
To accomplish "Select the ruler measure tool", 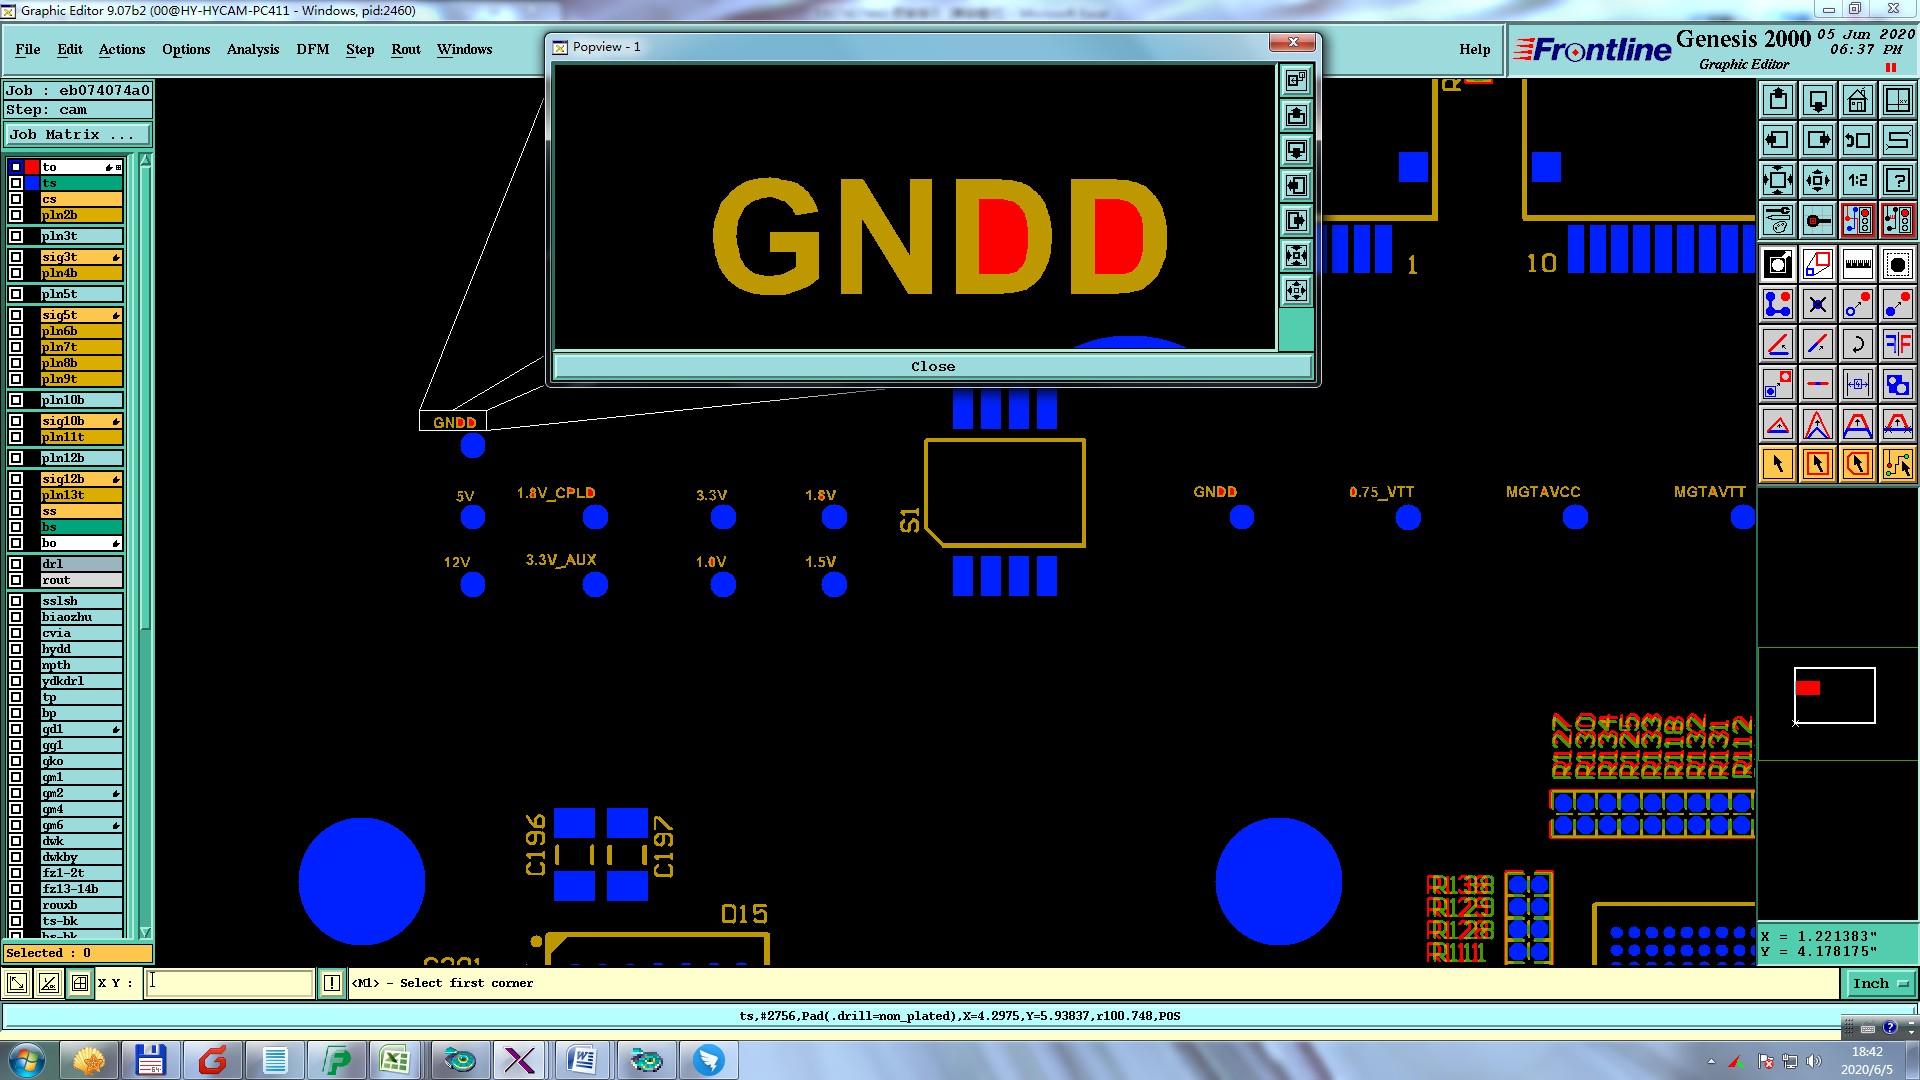I will (x=1857, y=264).
